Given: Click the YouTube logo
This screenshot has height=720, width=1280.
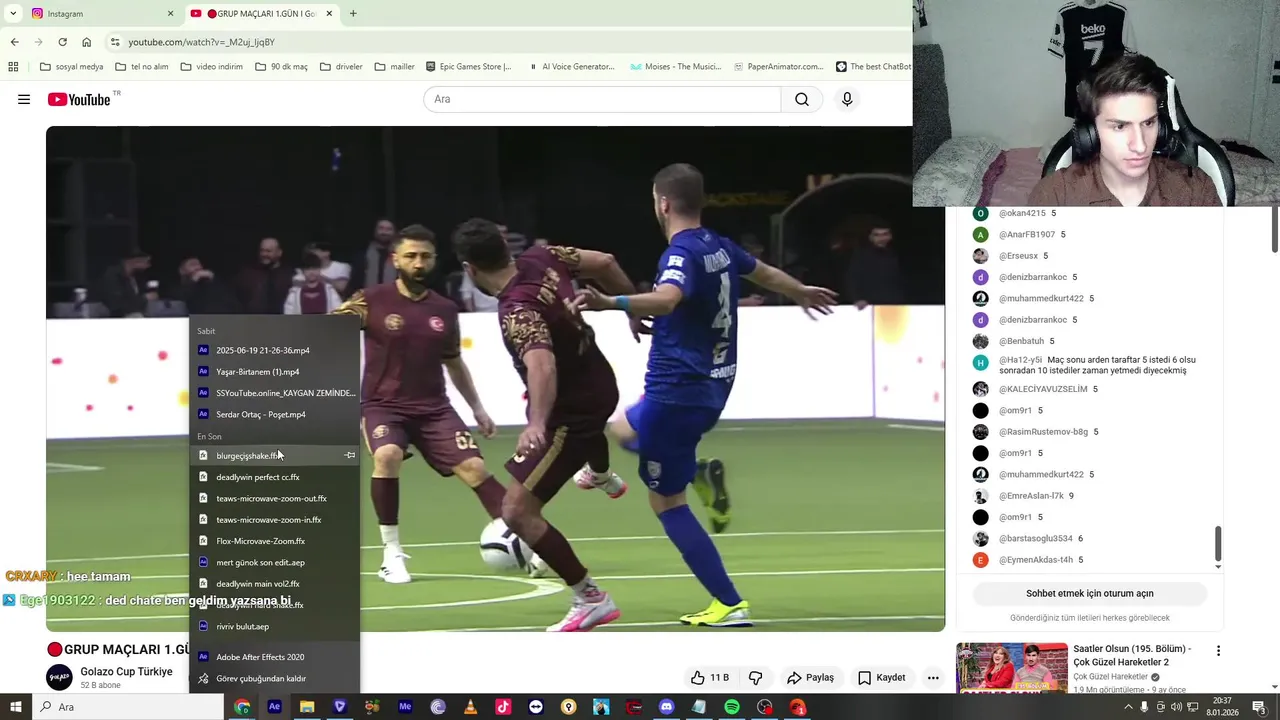Looking at the screenshot, I should 78,99.
